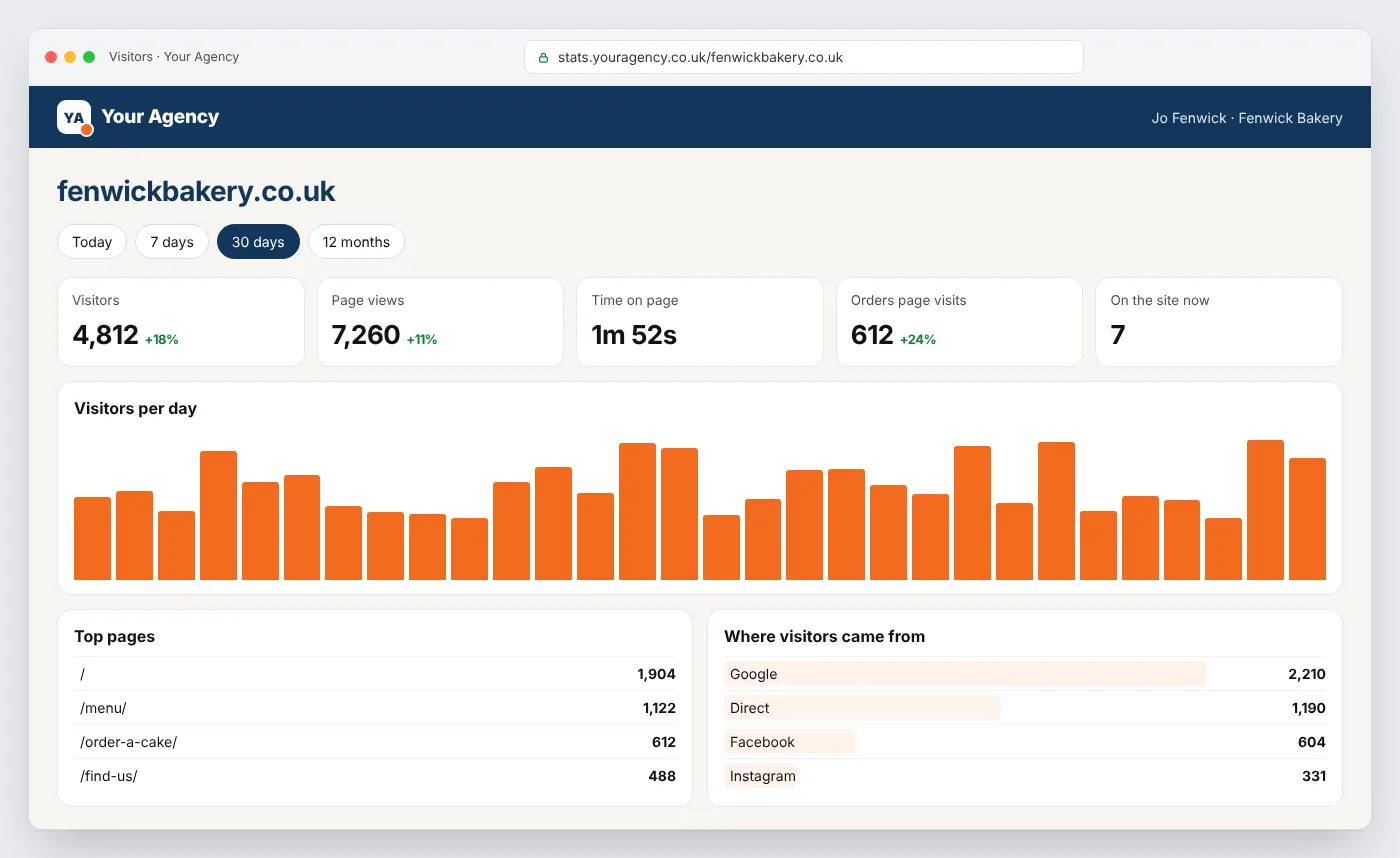Click the +18% visitors change

161,340
